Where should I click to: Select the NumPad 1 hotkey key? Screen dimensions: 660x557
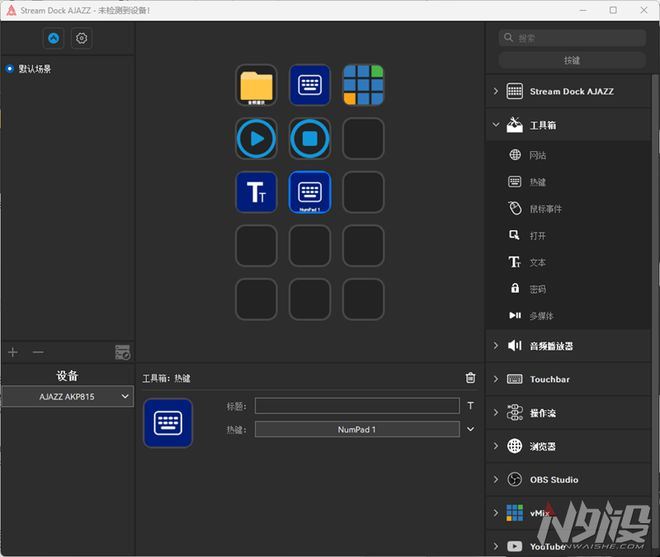coord(310,192)
